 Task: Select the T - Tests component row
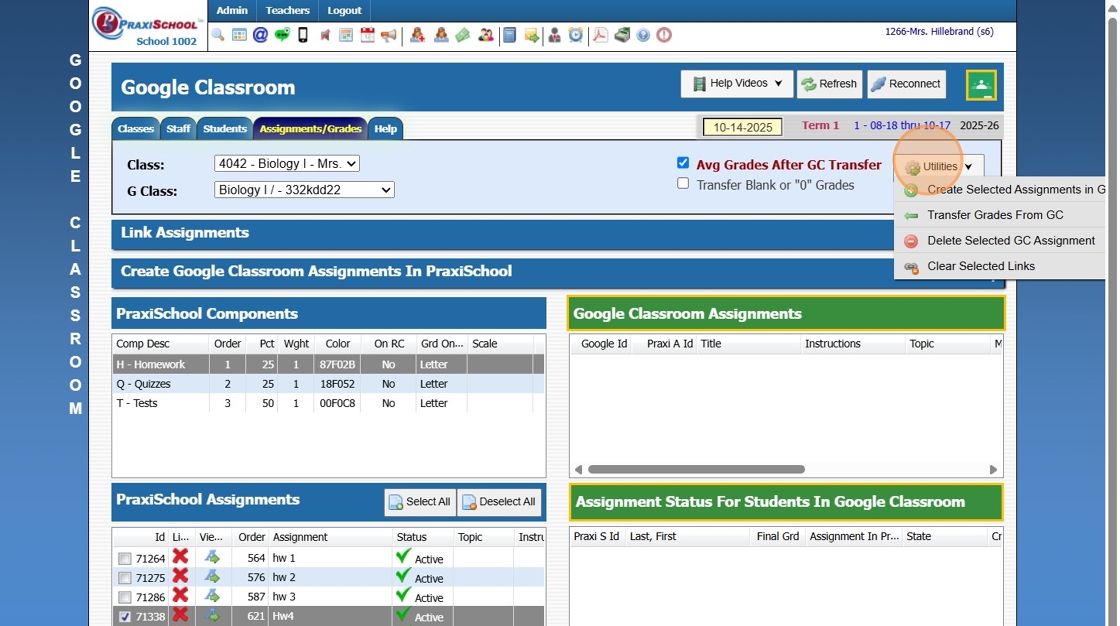tap(328, 403)
